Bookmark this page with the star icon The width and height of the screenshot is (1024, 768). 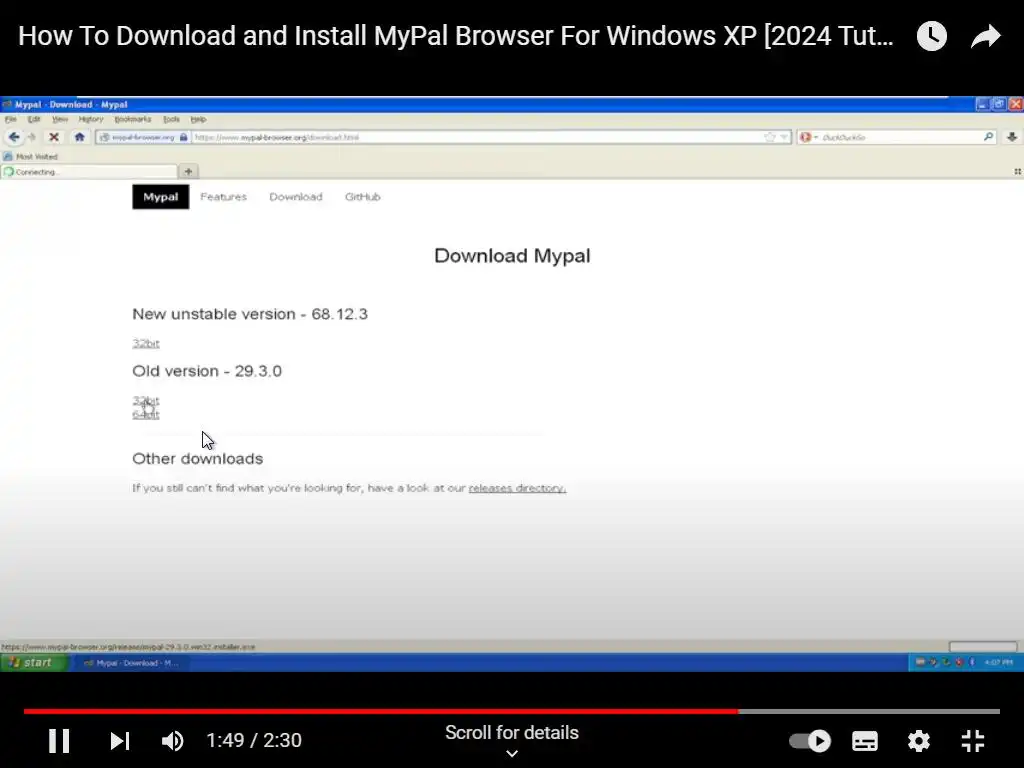click(x=770, y=137)
